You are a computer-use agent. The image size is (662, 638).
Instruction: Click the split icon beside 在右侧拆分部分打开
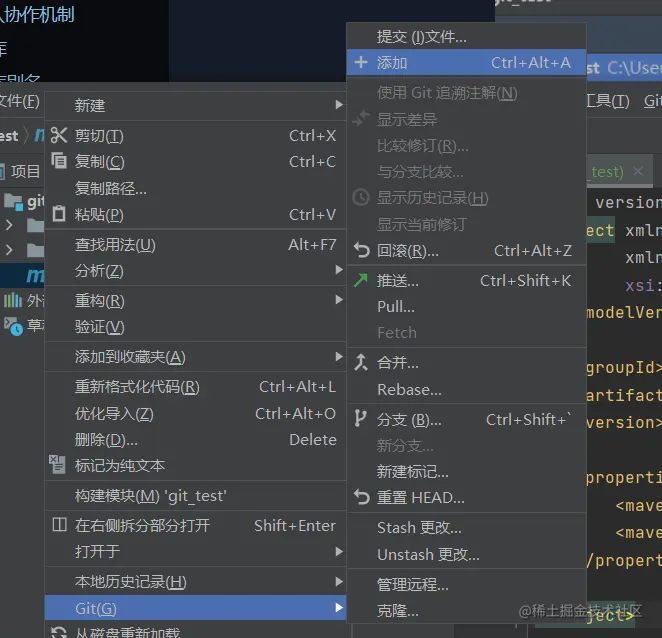[59, 525]
